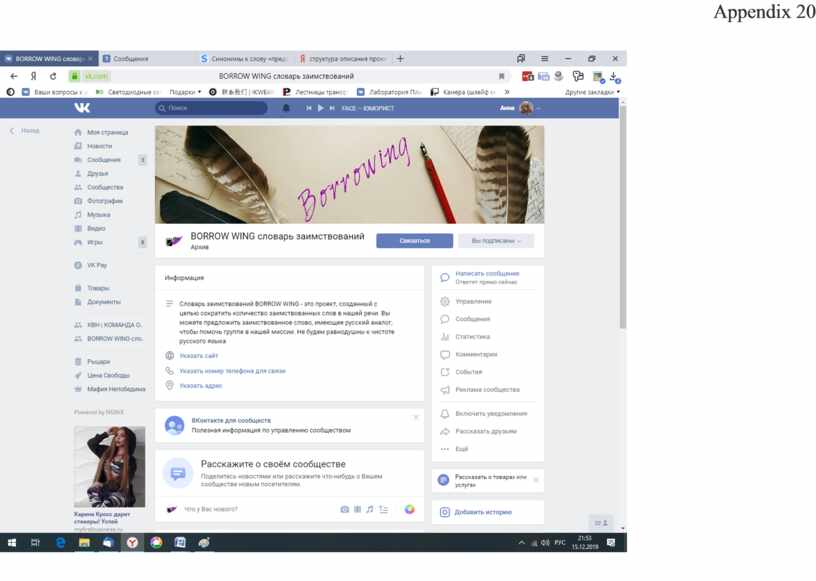Bookmark the page using the address bar icon
The width and height of the screenshot is (816, 581).
pyautogui.click(x=502, y=77)
